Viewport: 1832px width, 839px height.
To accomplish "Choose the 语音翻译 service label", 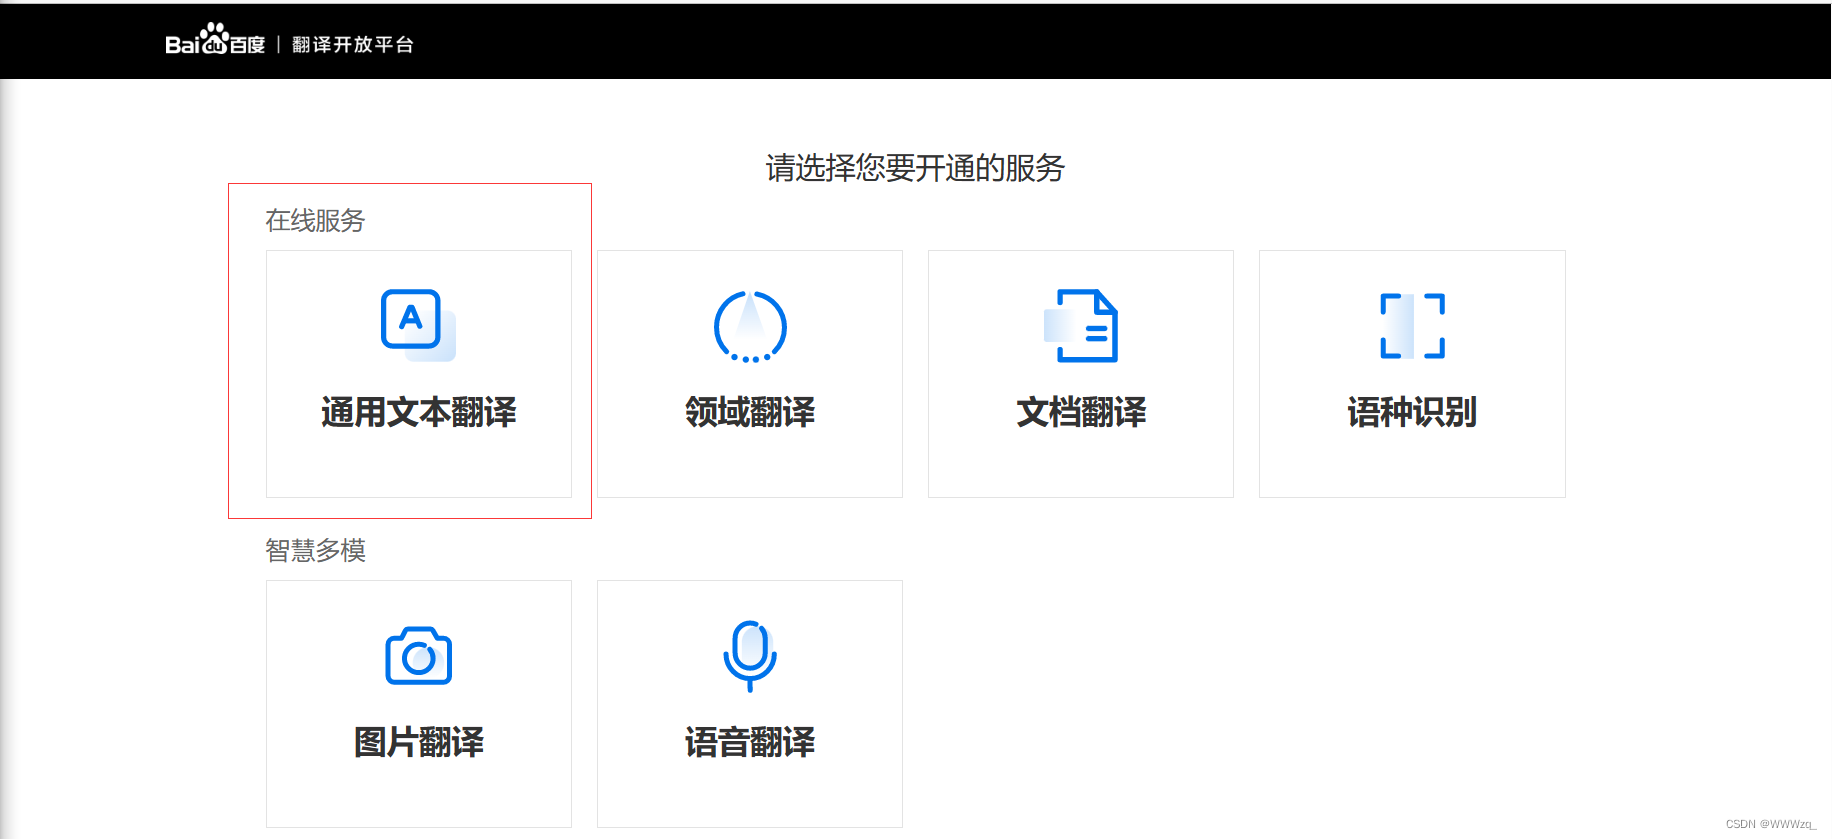I will point(750,742).
